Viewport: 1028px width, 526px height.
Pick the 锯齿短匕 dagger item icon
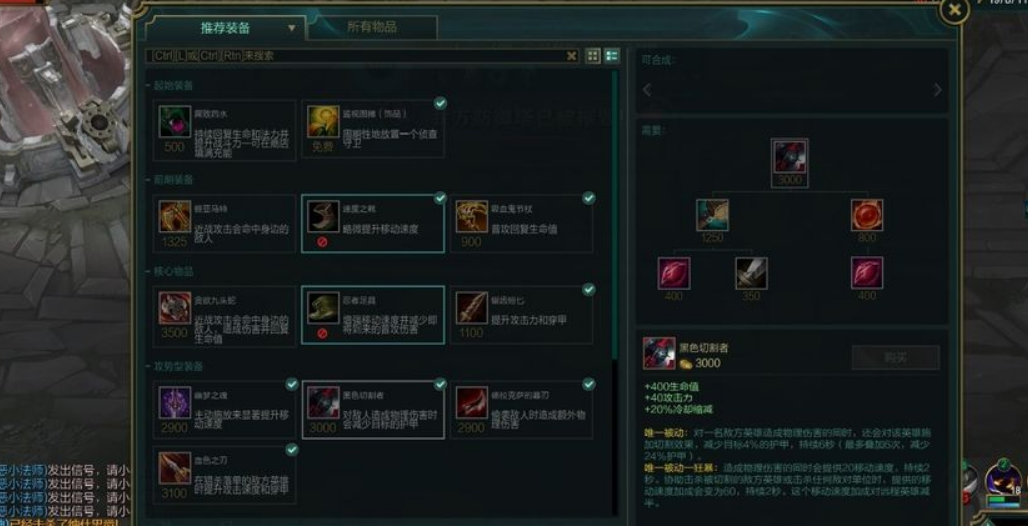[x=472, y=308]
